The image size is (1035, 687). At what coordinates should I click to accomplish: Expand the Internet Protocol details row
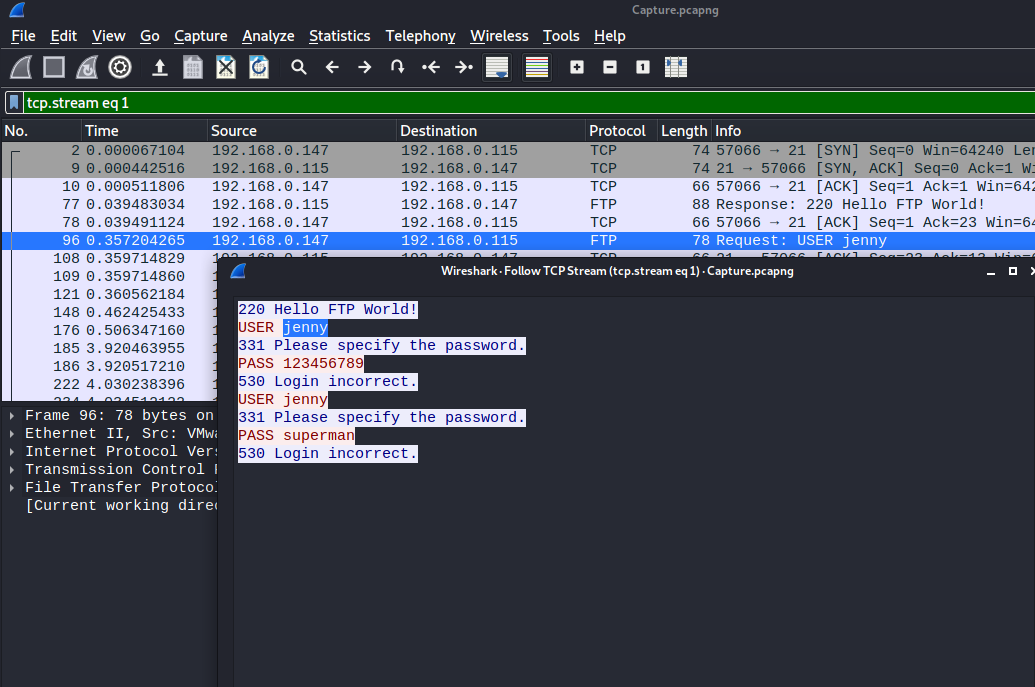pyautogui.click(x=12, y=451)
